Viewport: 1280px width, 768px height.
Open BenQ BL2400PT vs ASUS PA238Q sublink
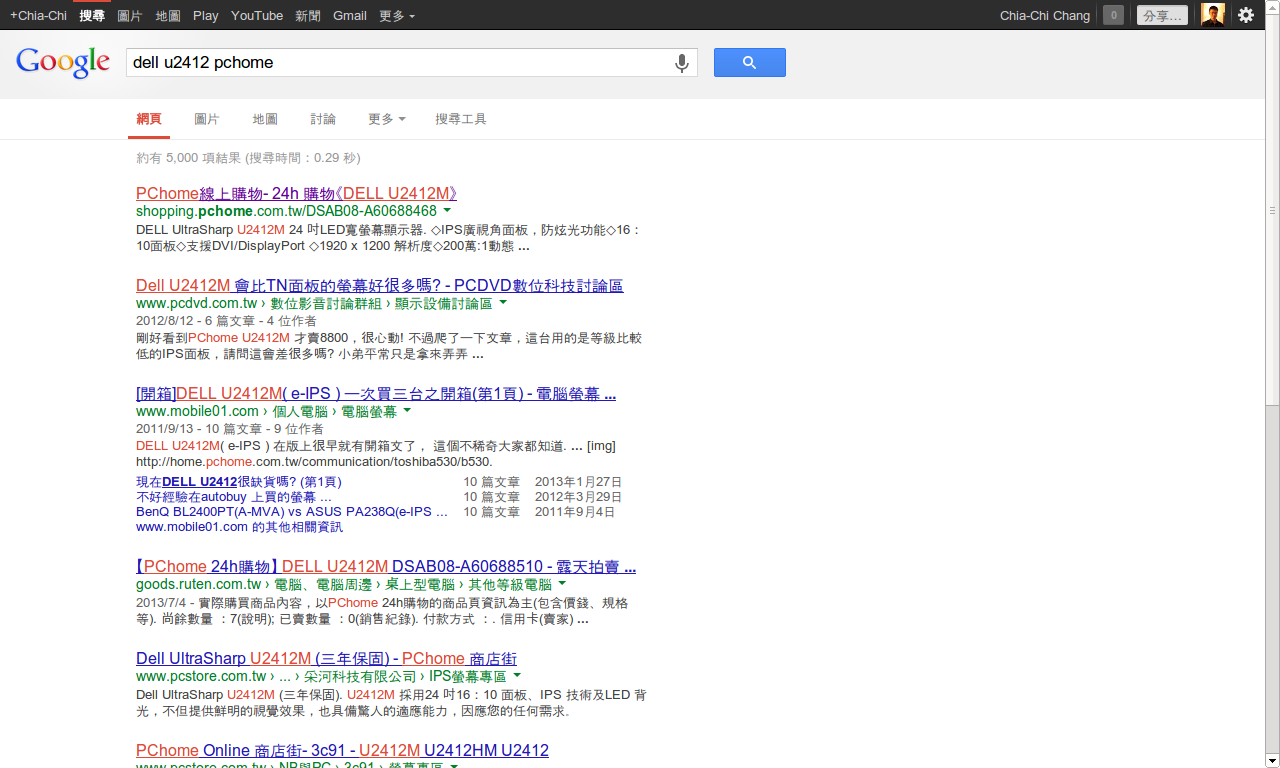pyautogui.click(x=292, y=512)
